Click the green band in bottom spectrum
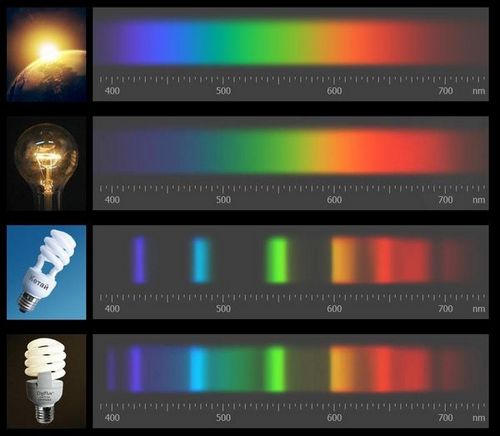Image resolution: width=500 pixels, height=436 pixels. [275, 369]
